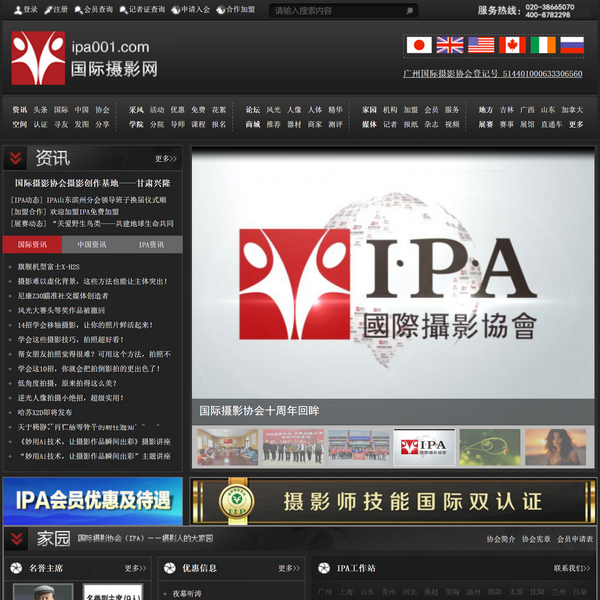Open the 论坛 navigation menu item
600x600 pixels.
point(253,110)
